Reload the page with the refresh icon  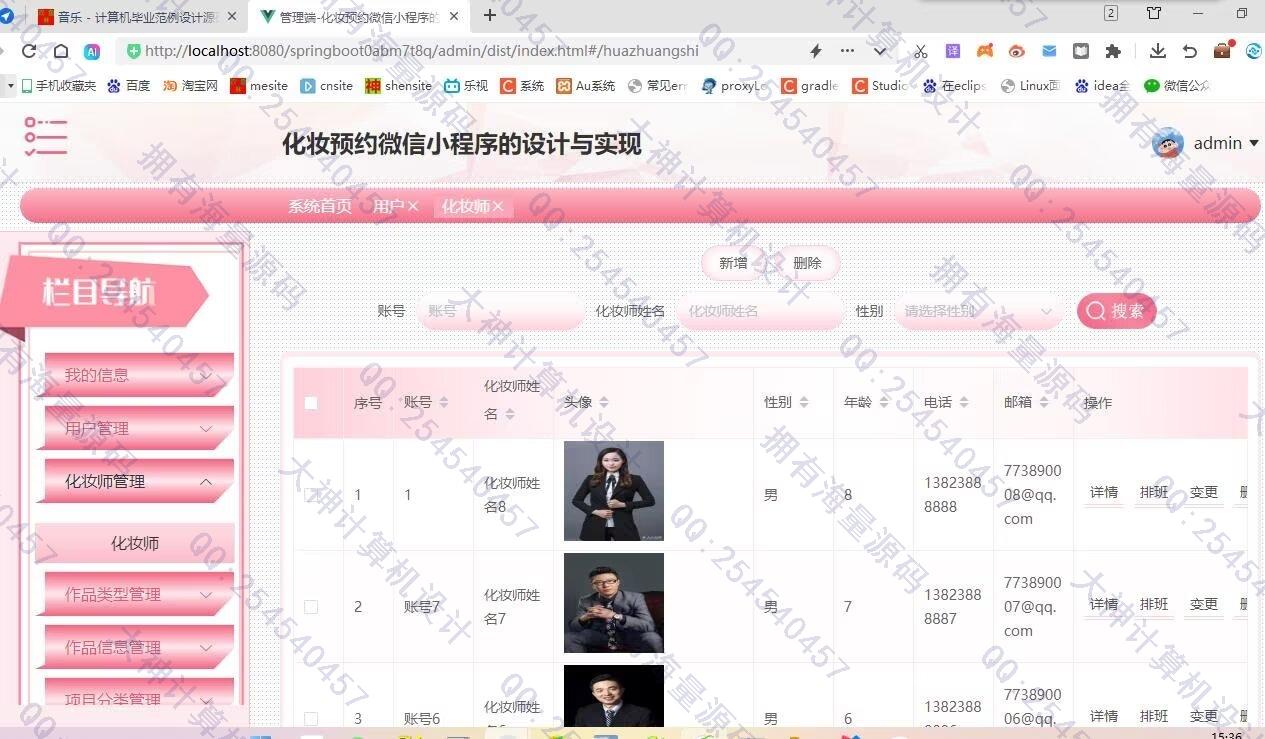29,51
